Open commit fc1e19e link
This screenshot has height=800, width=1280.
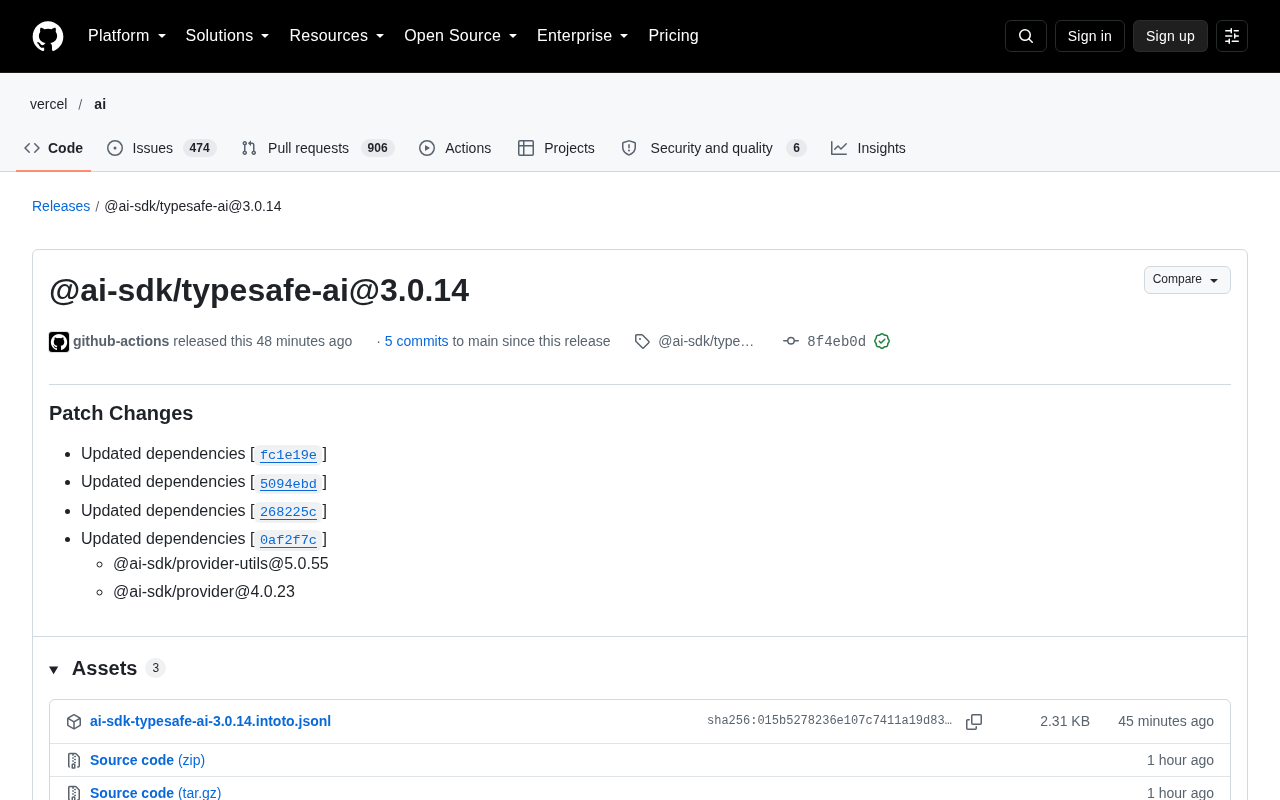288,455
